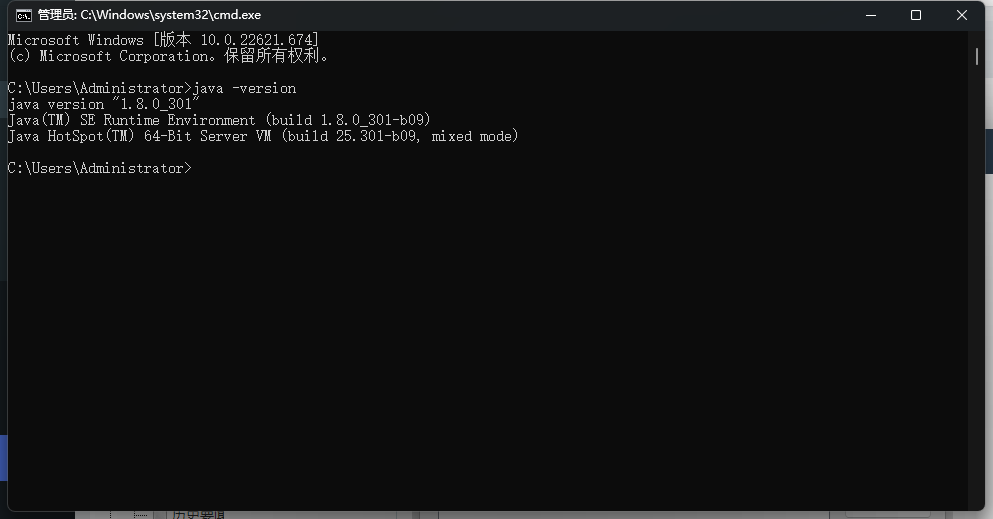Click the typed java -version command
This screenshot has width=993, height=519.
tap(244, 89)
